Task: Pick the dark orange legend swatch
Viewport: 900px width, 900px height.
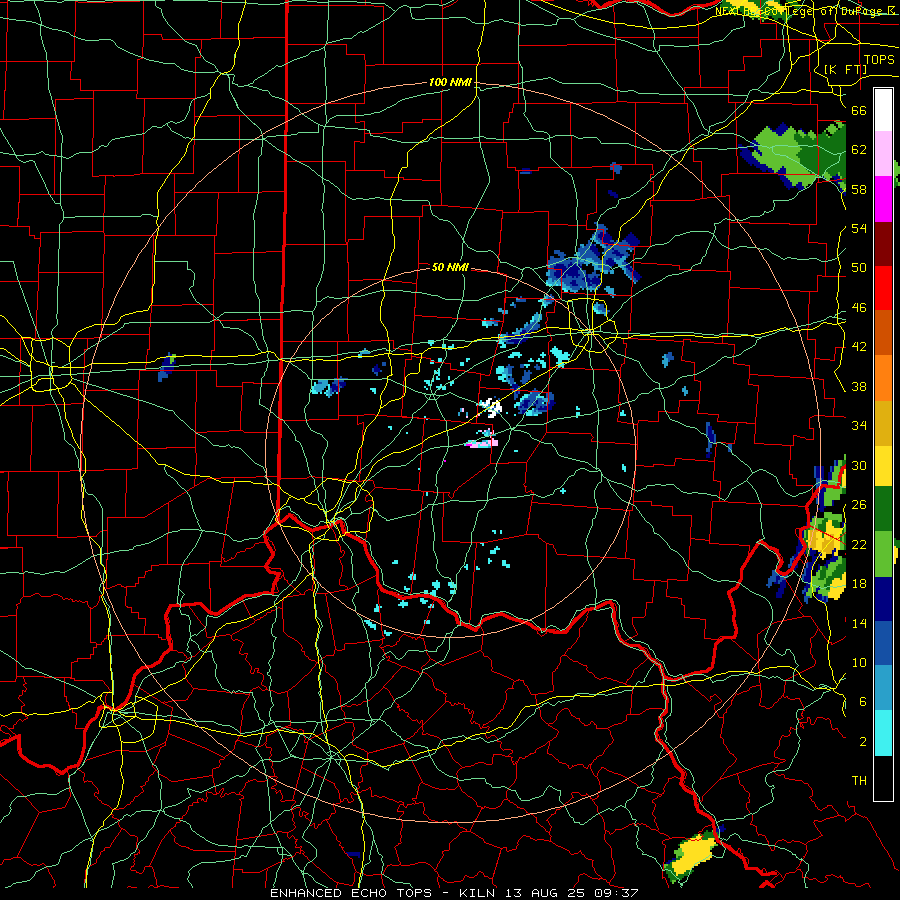Action: pyautogui.click(x=883, y=333)
